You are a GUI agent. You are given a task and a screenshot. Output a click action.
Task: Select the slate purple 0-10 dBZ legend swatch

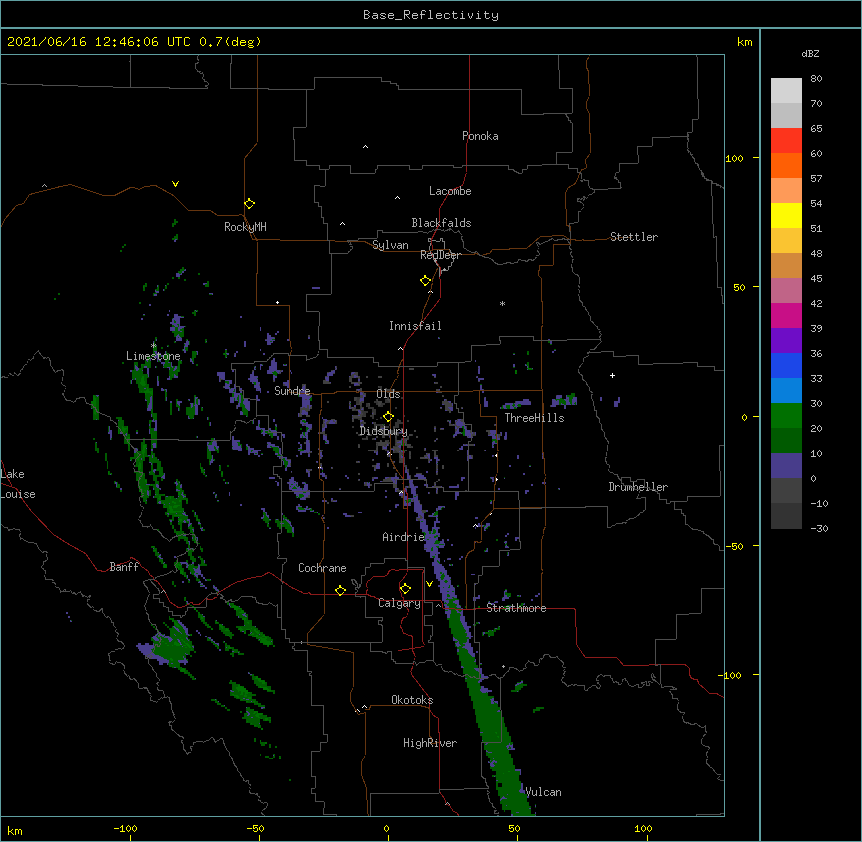click(786, 466)
